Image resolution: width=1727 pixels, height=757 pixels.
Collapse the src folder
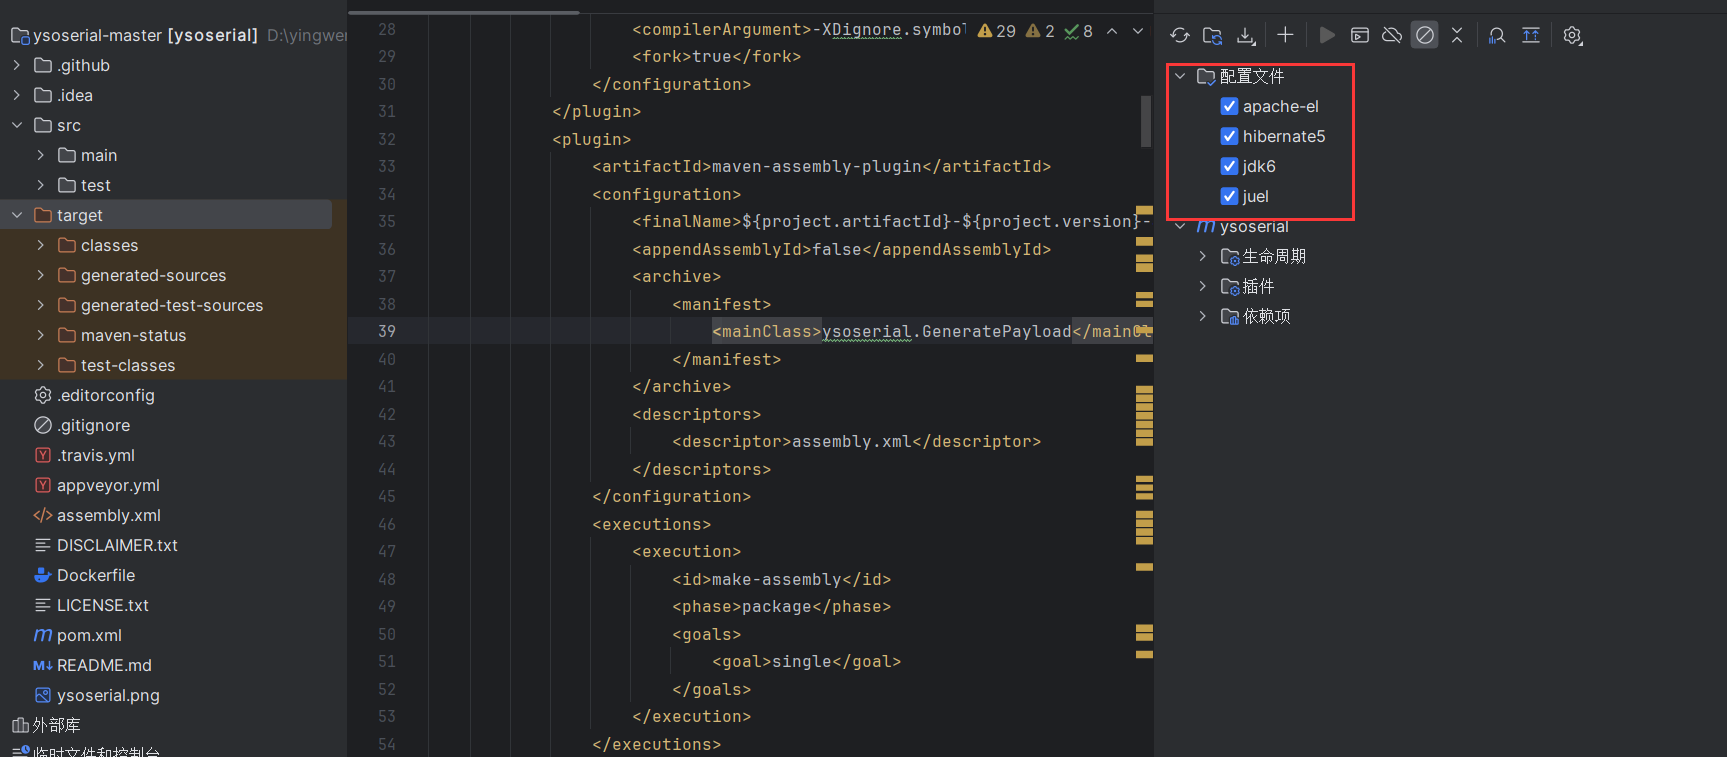click(x=17, y=125)
